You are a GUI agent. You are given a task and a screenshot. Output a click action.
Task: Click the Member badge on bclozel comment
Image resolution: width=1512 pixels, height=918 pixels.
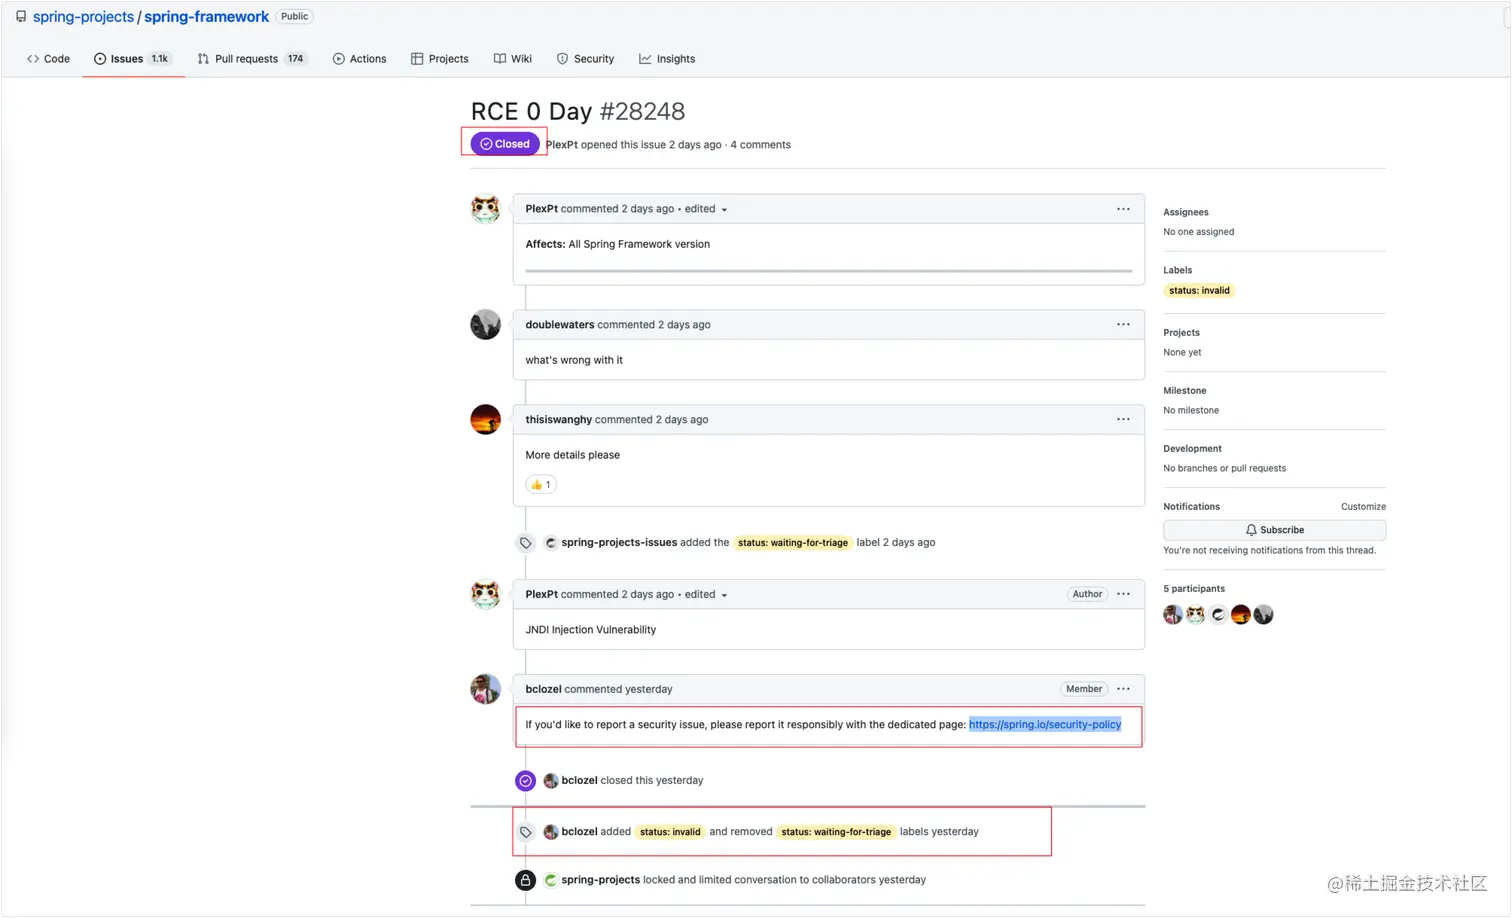(x=1084, y=689)
